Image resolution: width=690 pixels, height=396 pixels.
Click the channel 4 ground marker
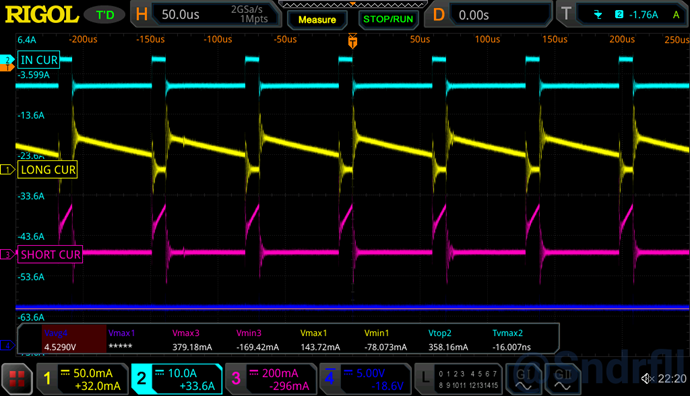tap(7, 345)
